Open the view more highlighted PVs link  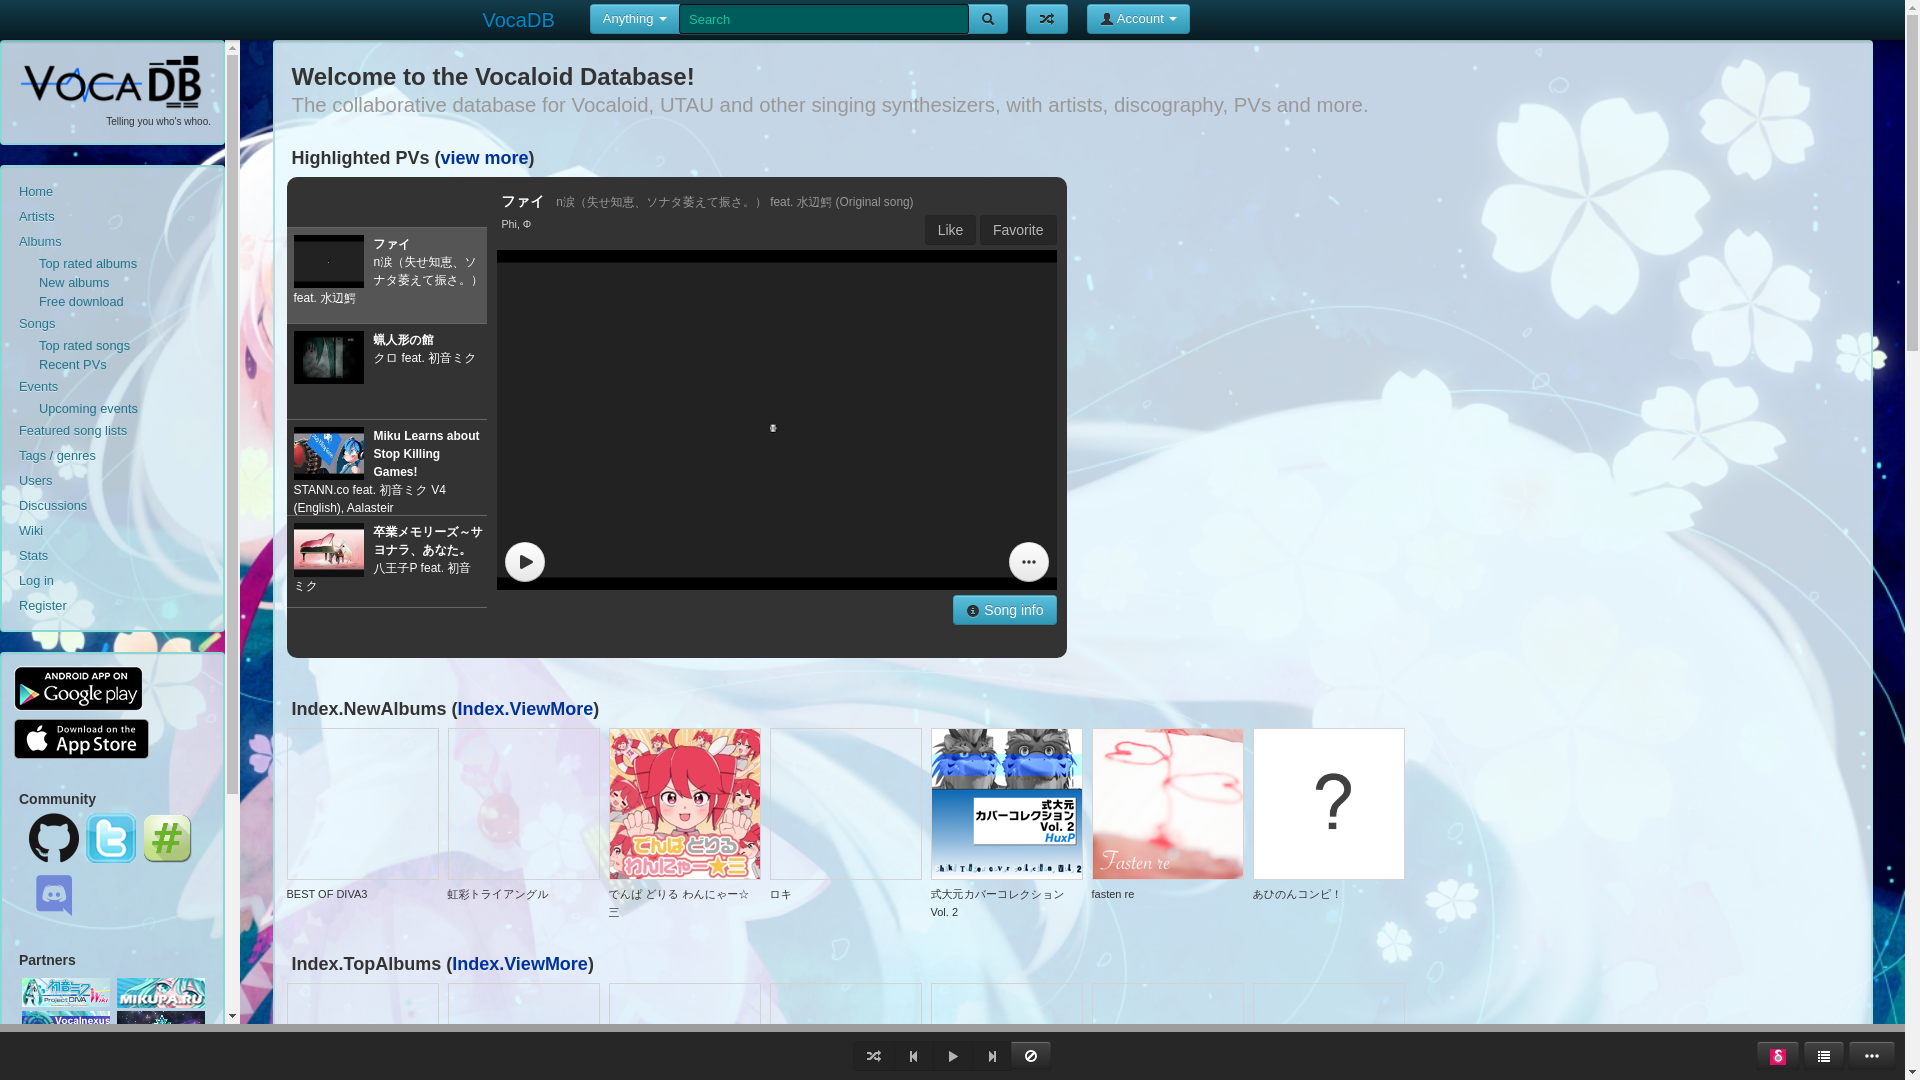tap(484, 158)
